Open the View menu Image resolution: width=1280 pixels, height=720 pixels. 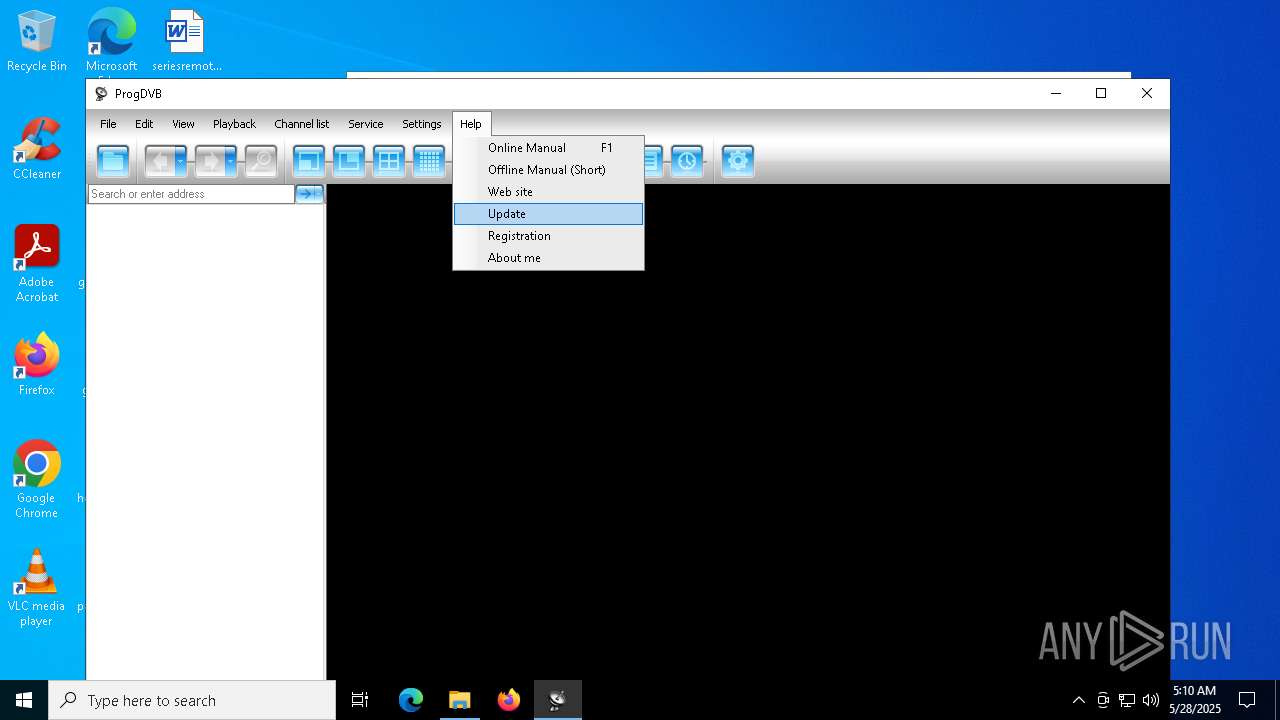183,124
